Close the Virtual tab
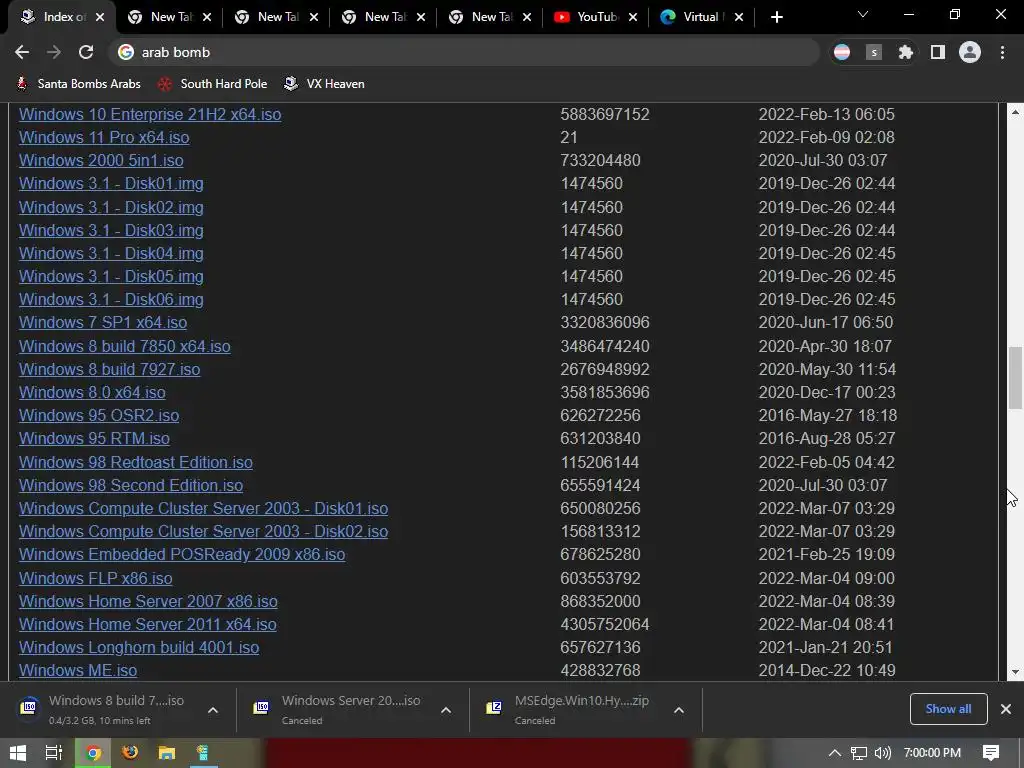 point(739,17)
